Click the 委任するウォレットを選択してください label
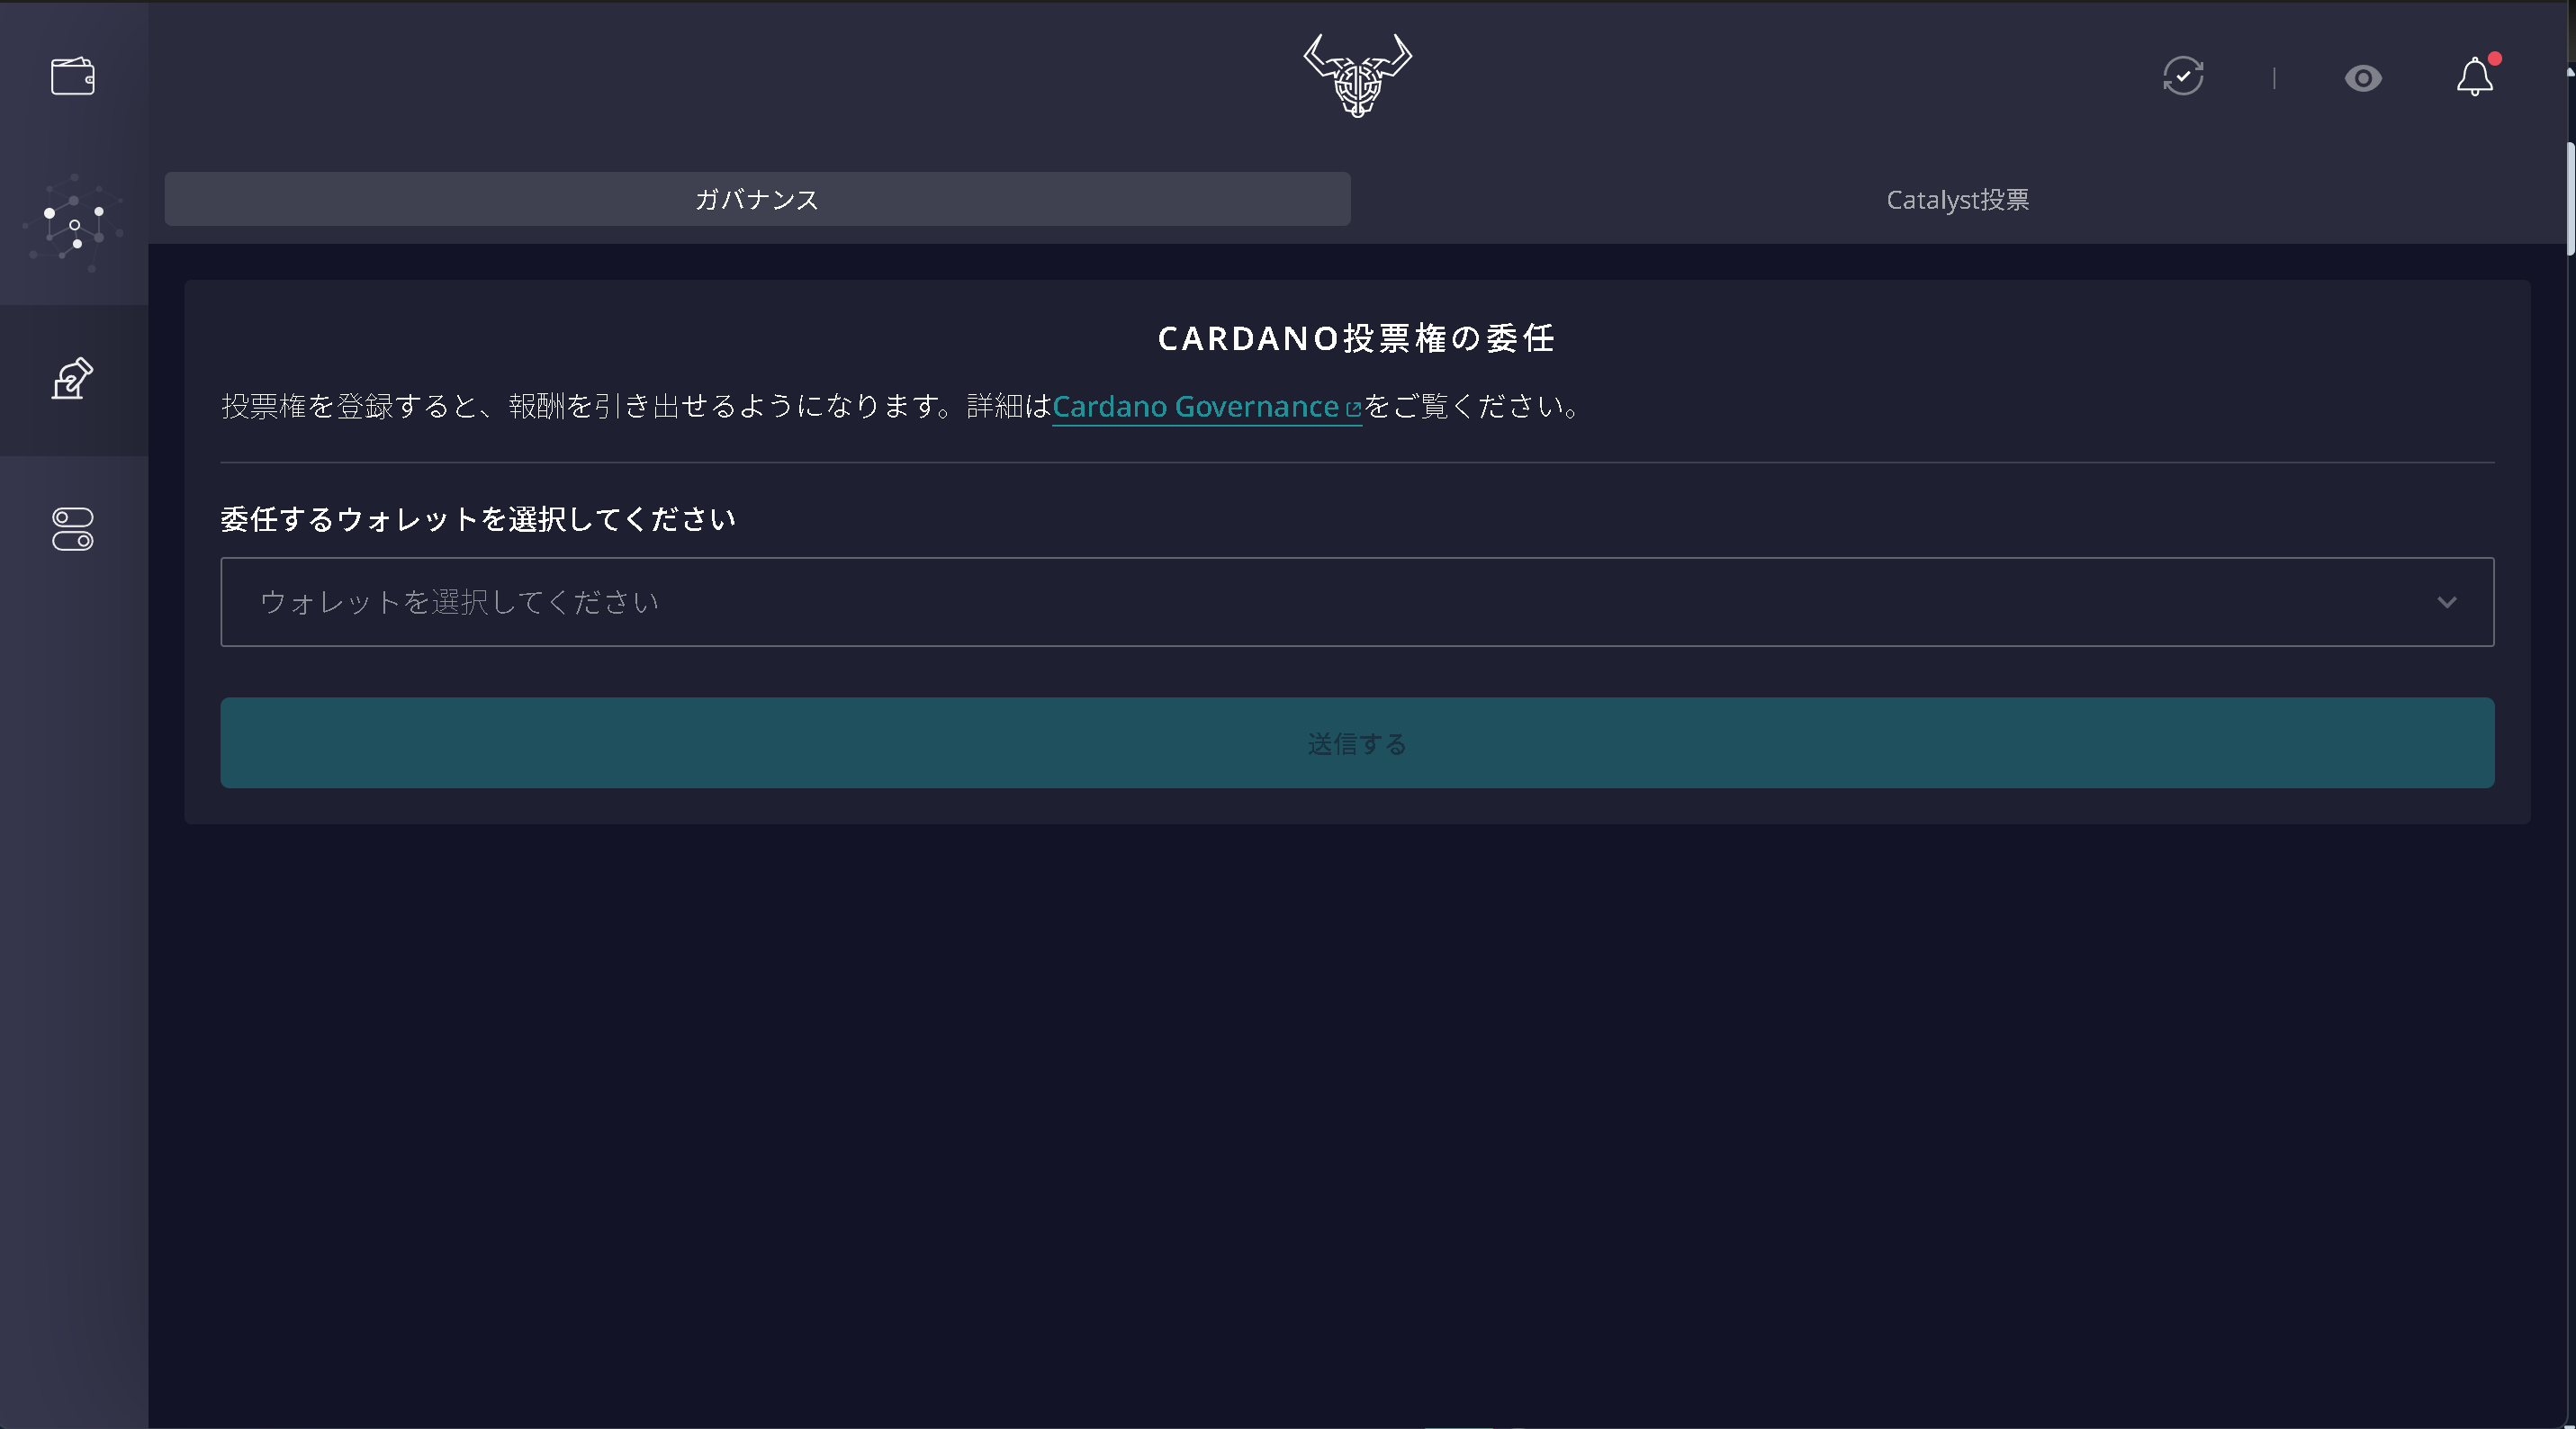The width and height of the screenshot is (2576, 1429). 478,519
